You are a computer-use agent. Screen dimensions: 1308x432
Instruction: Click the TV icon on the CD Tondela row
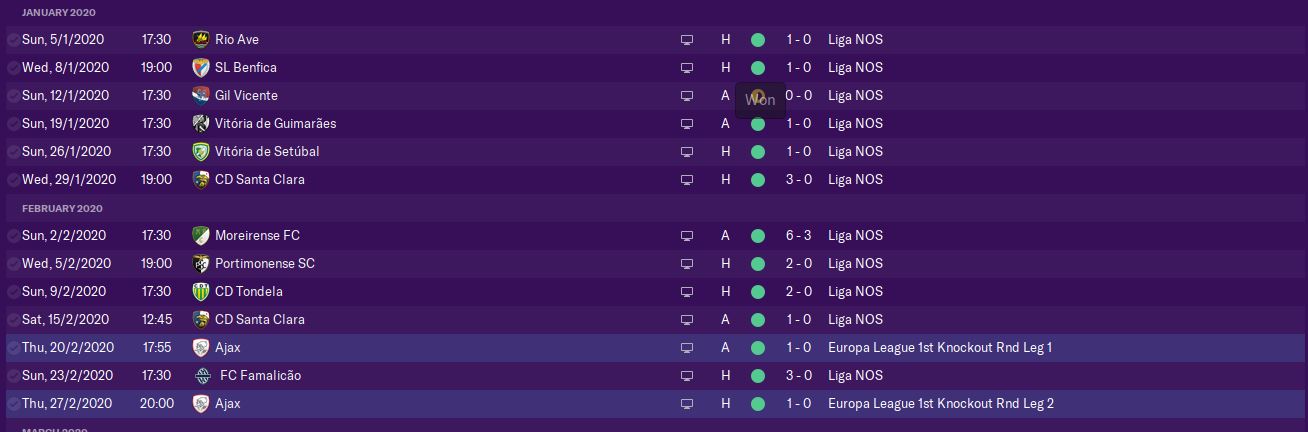[686, 292]
